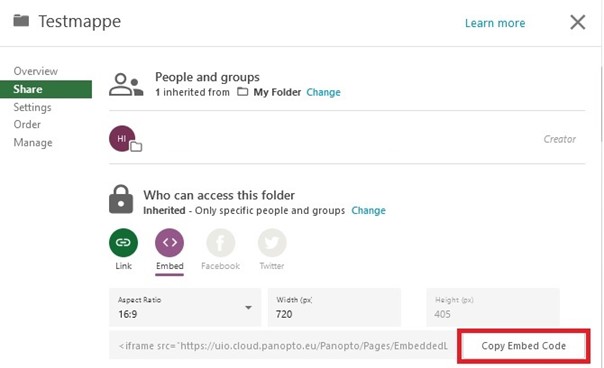Select the Embed share icon

point(169,242)
